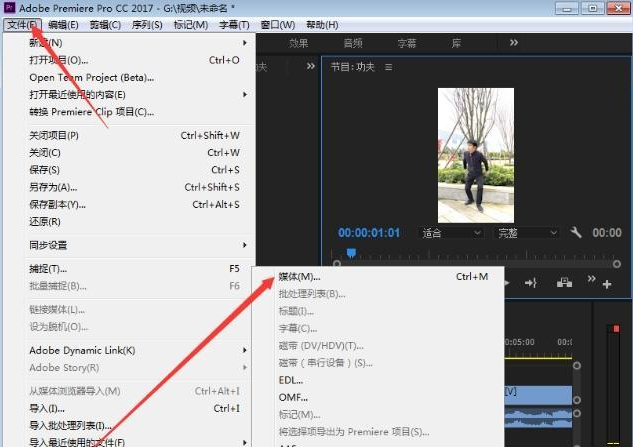Click the insert edit icon in monitor
This screenshot has height=447, width=633.
pos(531,283)
